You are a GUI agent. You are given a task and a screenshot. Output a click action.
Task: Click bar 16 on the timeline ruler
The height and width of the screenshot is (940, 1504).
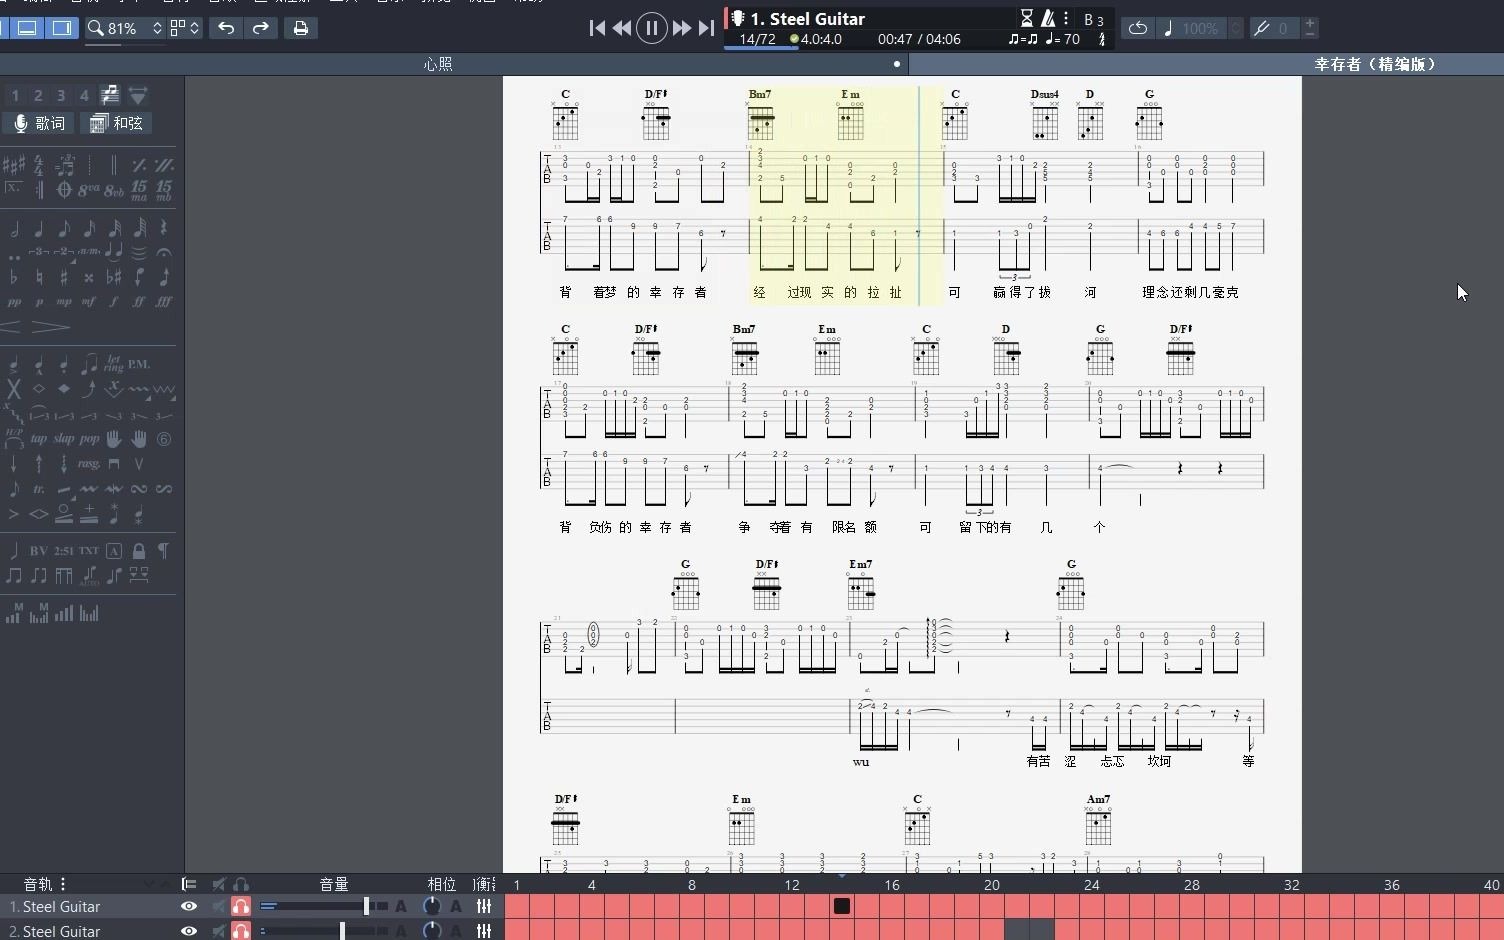892,885
